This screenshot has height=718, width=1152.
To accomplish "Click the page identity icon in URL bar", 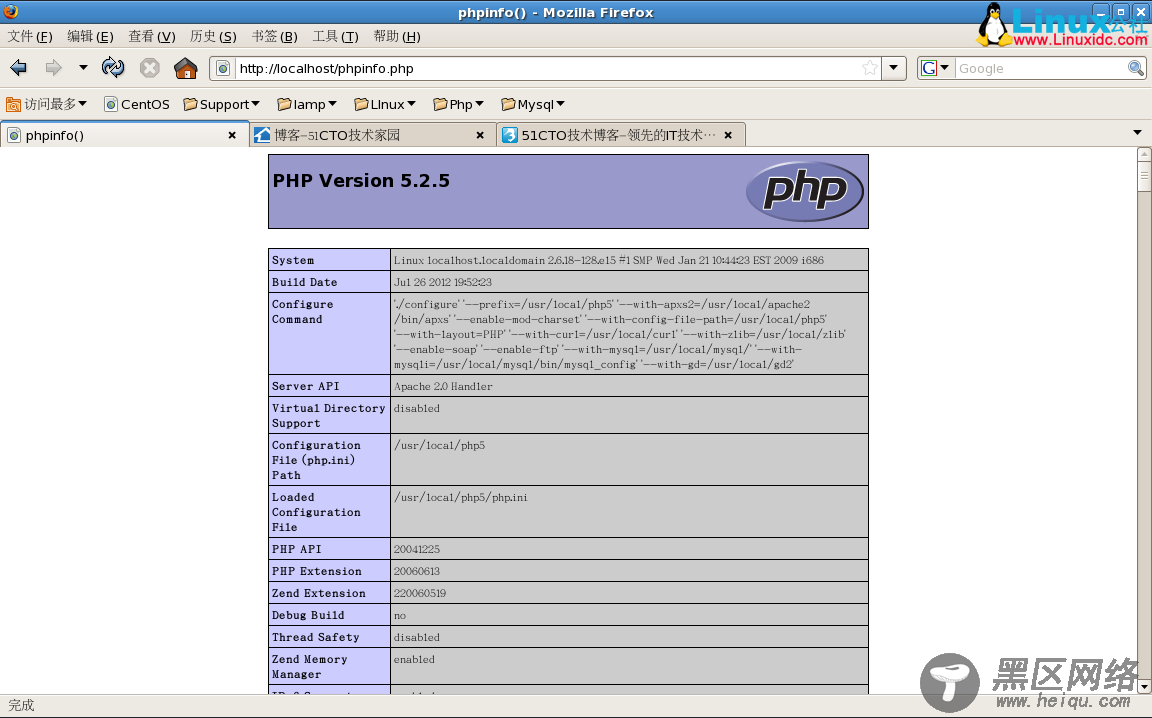I will coord(223,68).
